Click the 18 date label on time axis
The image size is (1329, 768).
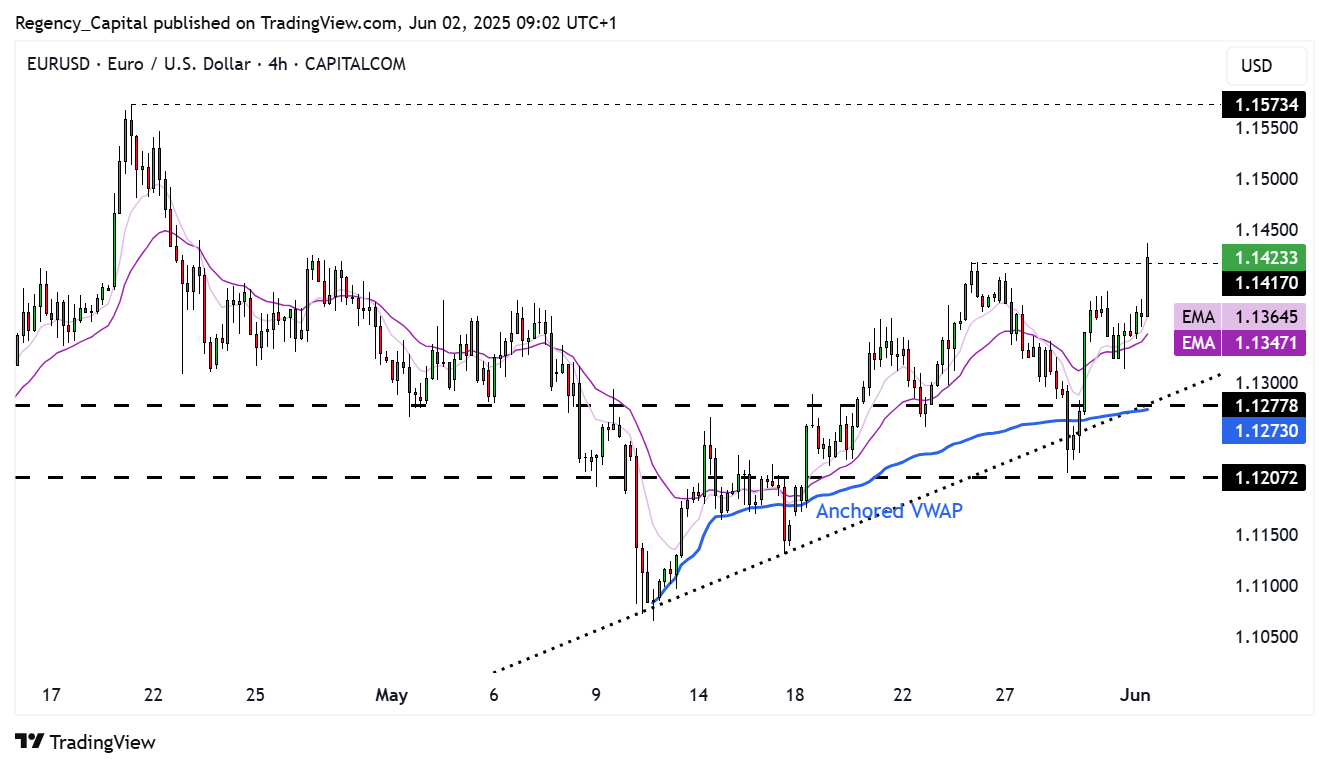[x=795, y=695]
